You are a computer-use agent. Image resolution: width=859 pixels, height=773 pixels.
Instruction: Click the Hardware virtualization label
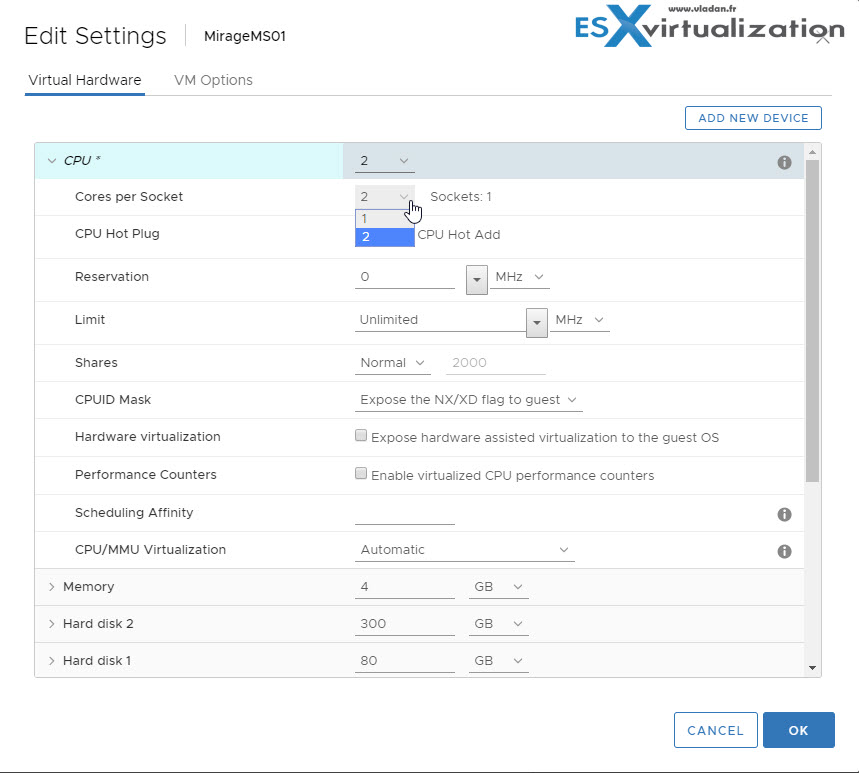[x=148, y=437]
